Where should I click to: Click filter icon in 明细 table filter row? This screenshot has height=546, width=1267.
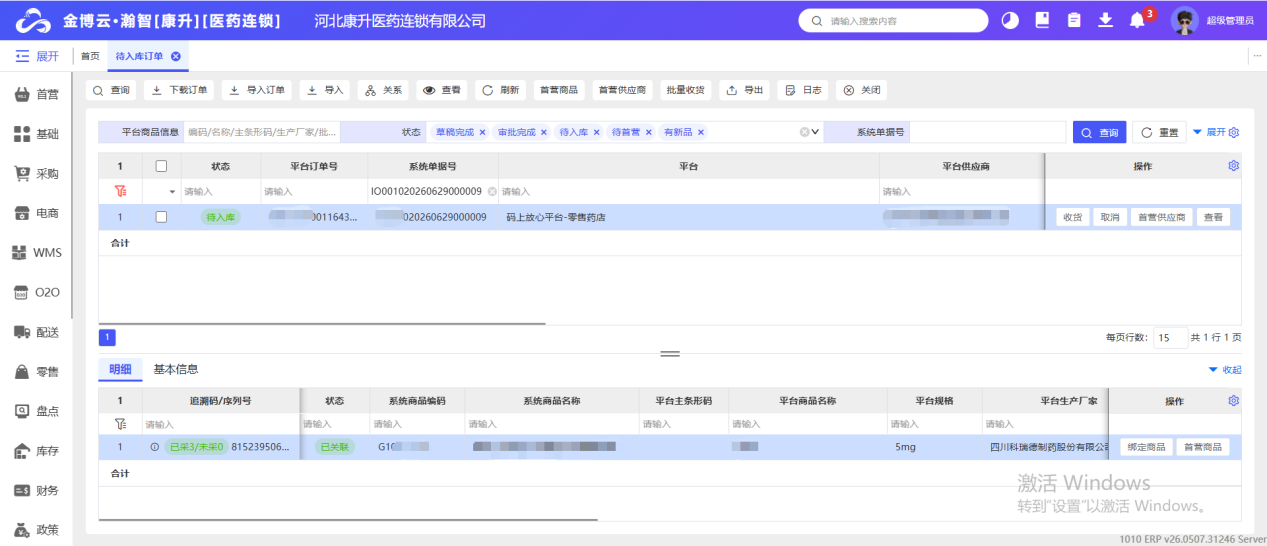point(121,424)
